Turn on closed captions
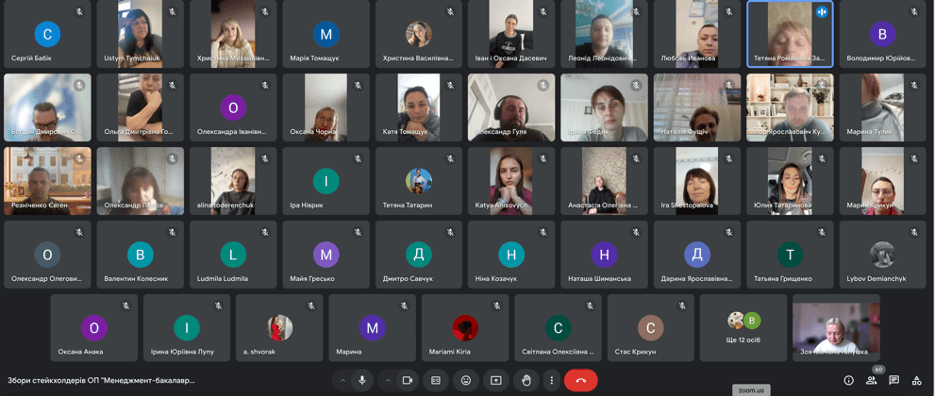This screenshot has width=936, height=396. [436, 380]
